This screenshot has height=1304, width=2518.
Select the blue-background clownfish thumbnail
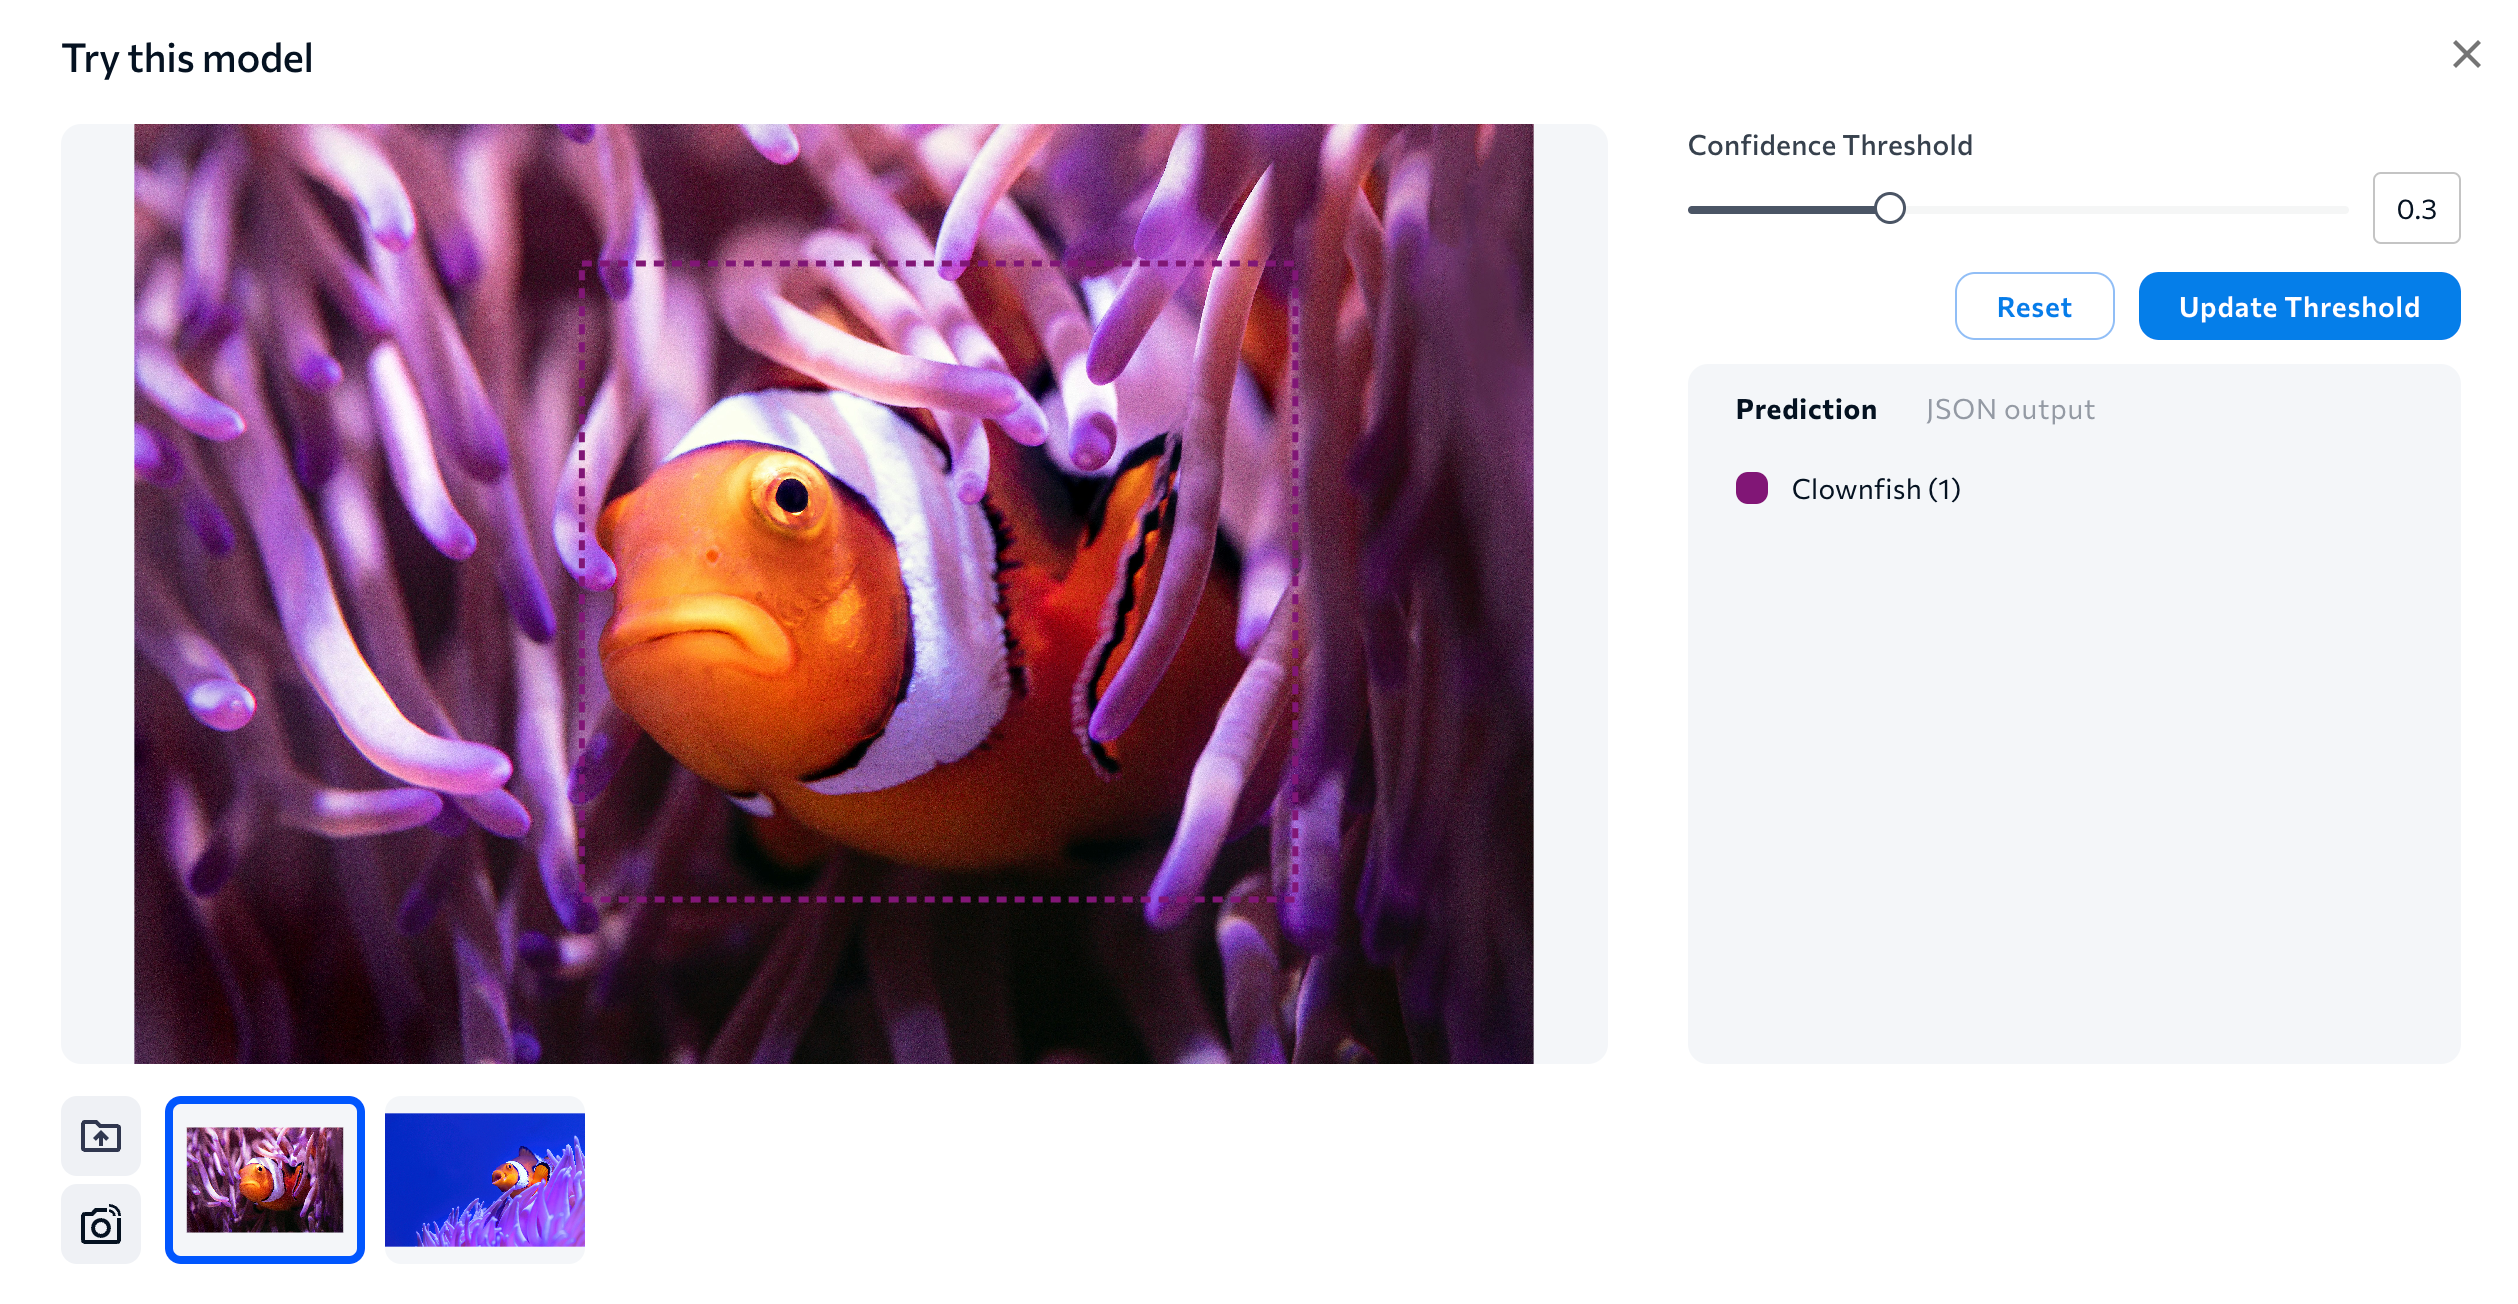pyautogui.click(x=485, y=1179)
